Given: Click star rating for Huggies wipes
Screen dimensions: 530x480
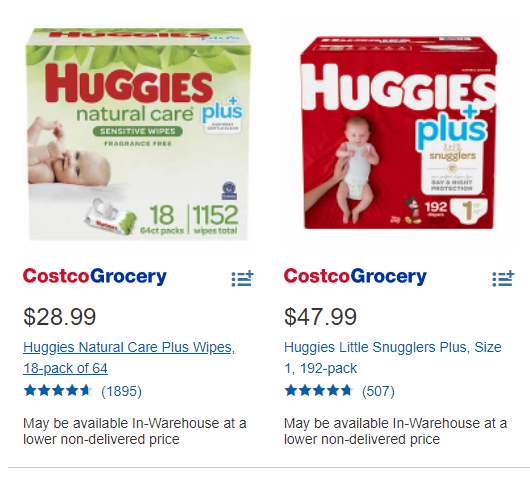Looking at the screenshot, I should [57, 391].
